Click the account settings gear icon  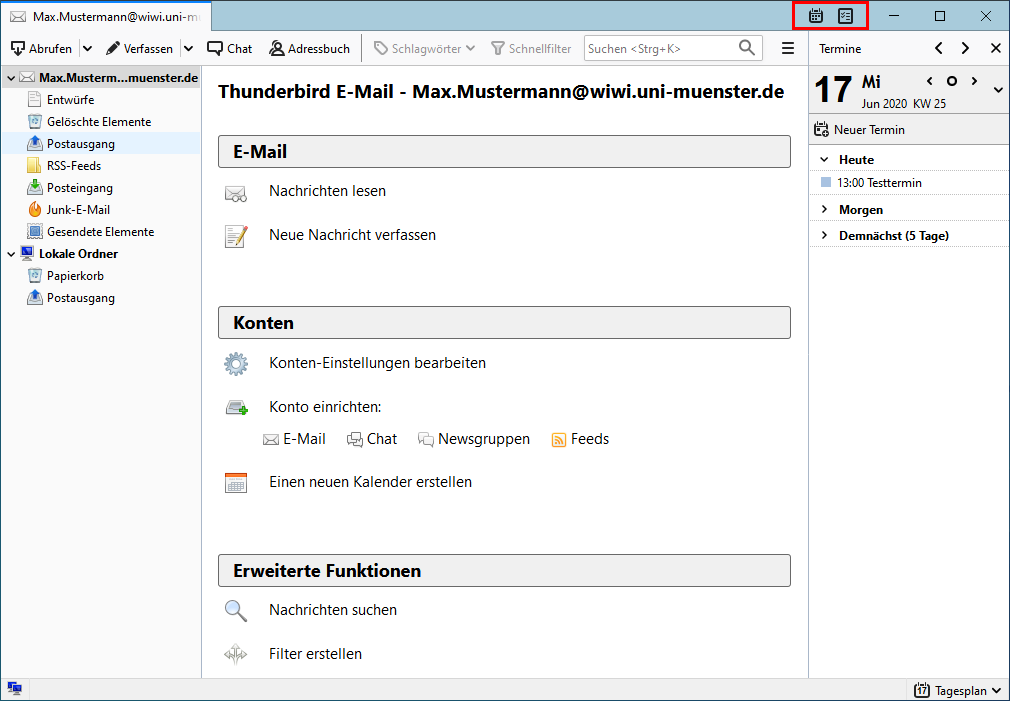pyautogui.click(x=236, y=364)
